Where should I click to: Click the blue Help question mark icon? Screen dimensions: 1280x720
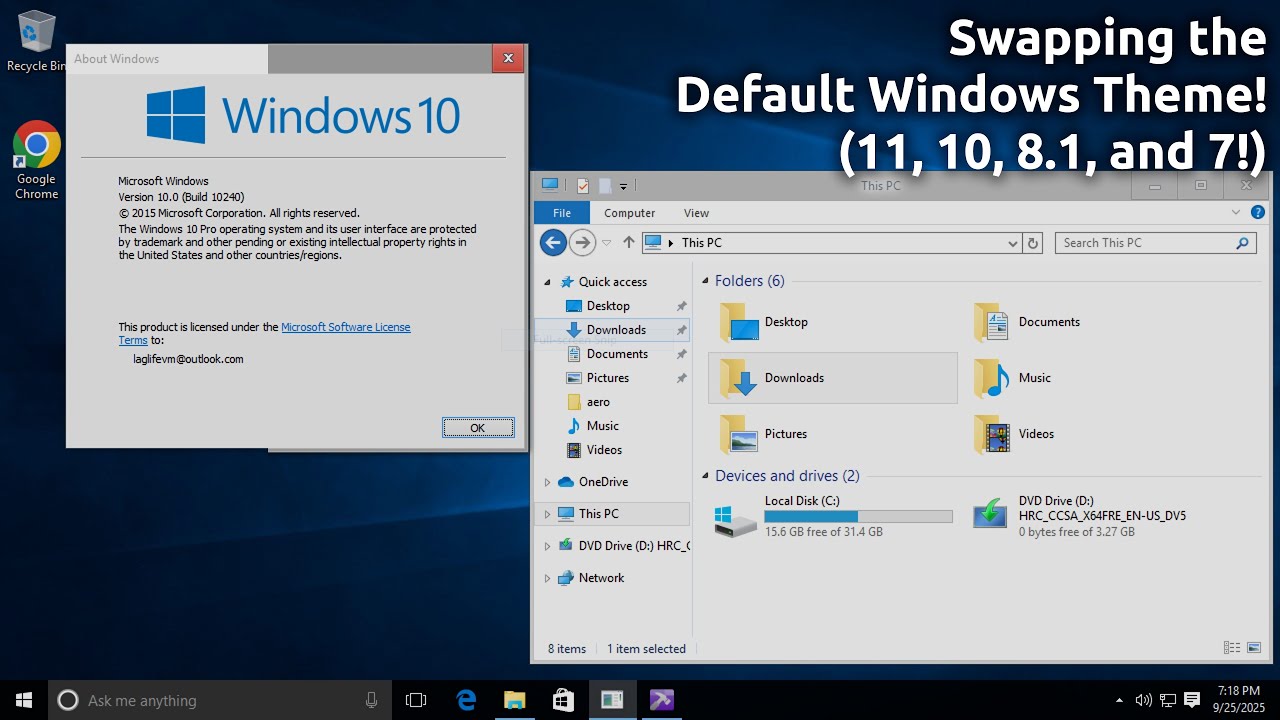point(1258,212)
